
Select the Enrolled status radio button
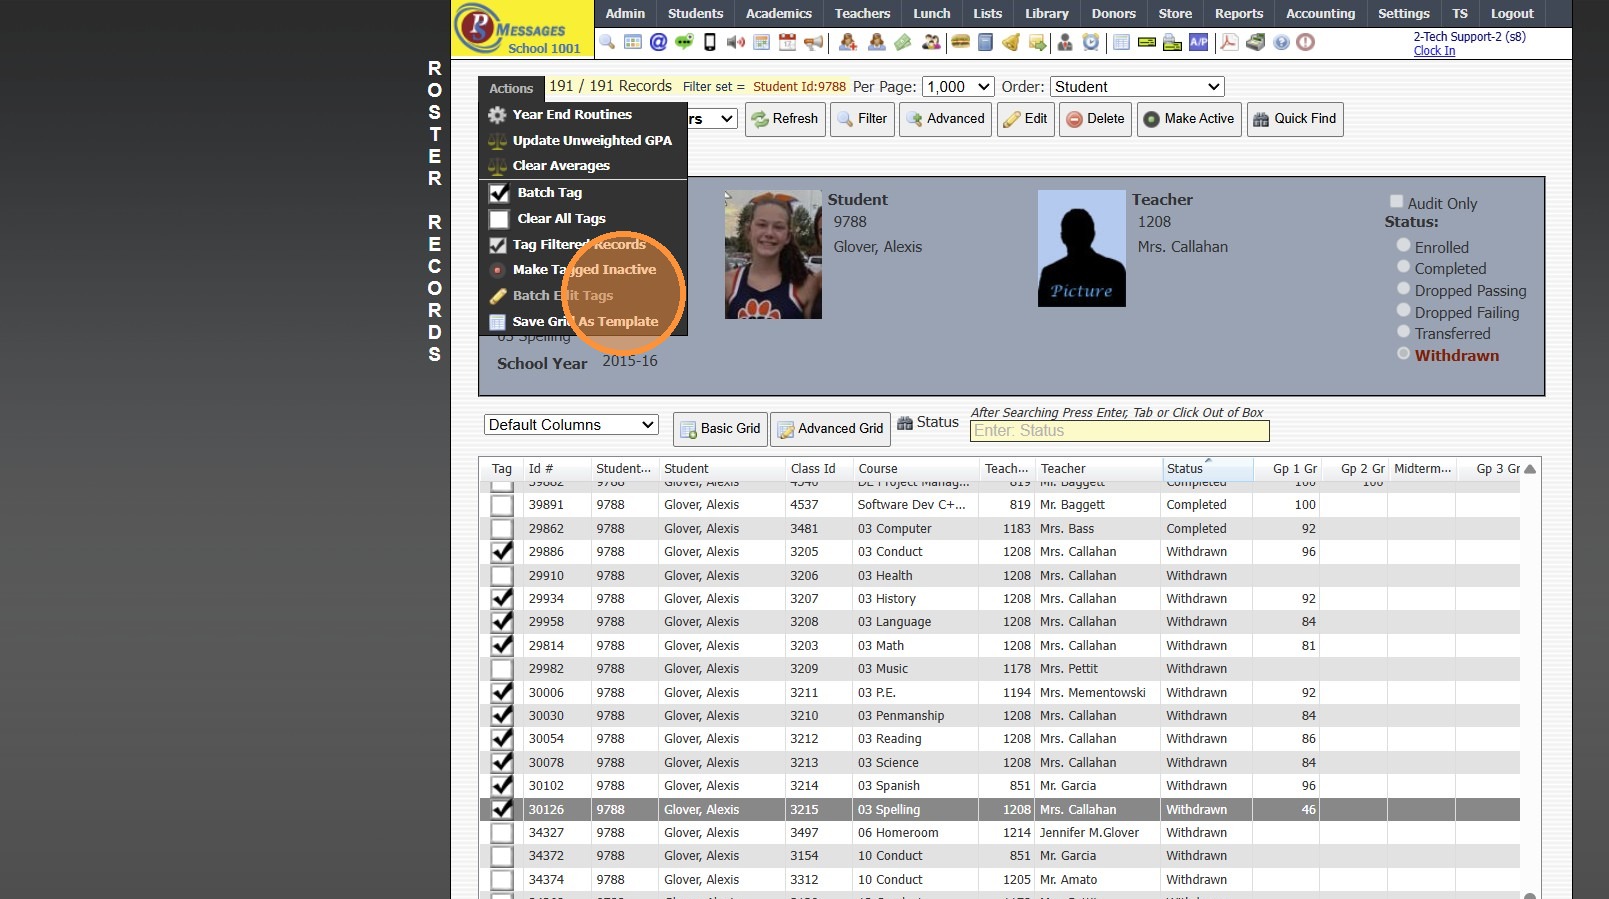pos(1403,246)
